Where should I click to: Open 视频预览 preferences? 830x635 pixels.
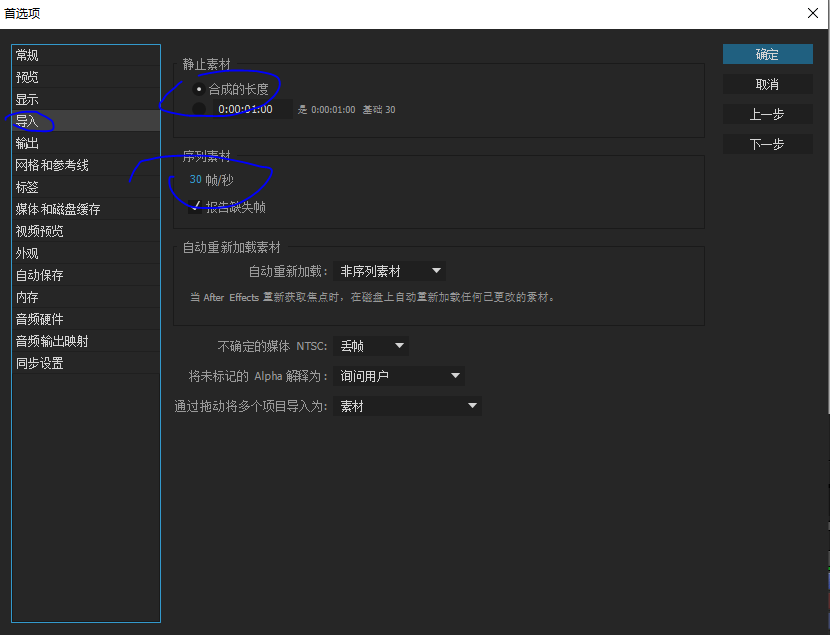[86, 231]
